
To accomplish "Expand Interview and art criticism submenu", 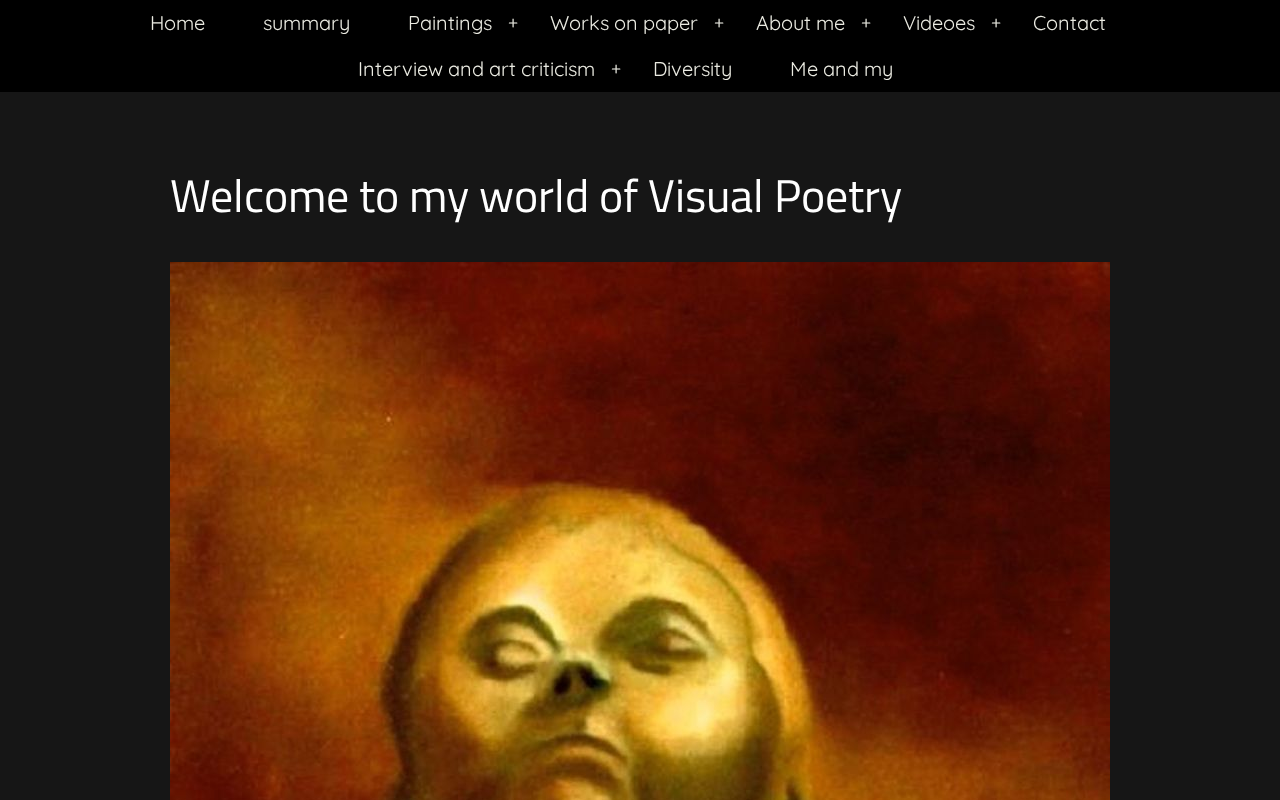I will 616,69.
